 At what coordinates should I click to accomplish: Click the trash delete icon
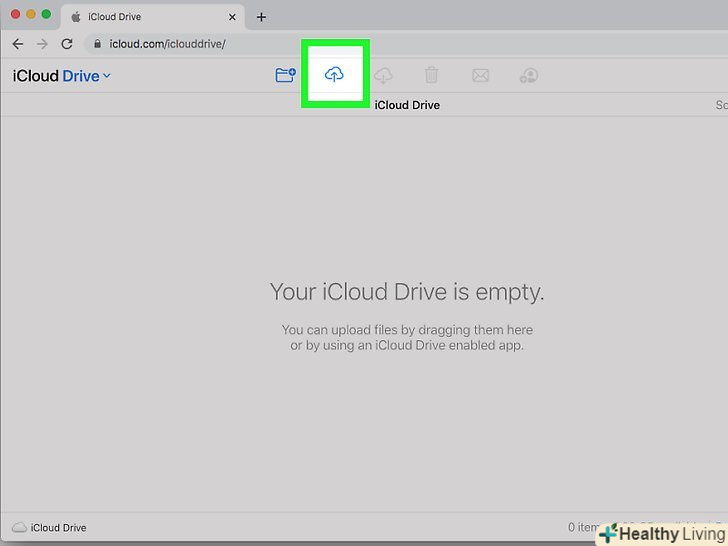pos(431,75)
